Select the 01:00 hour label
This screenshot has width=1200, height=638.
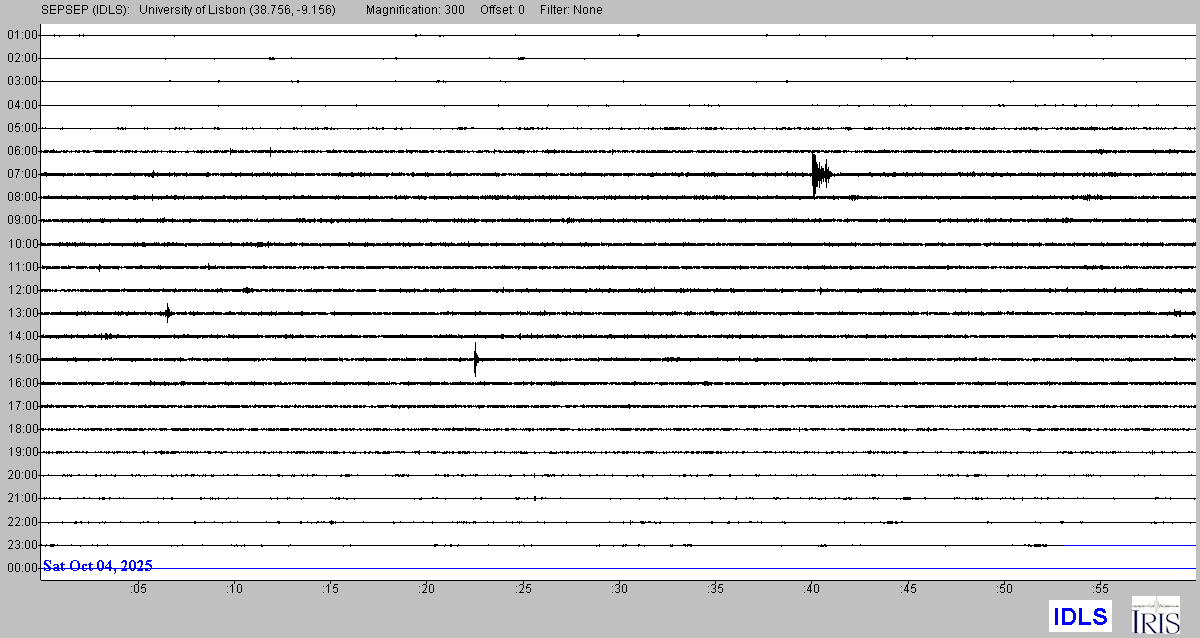(x=22, y=35)
